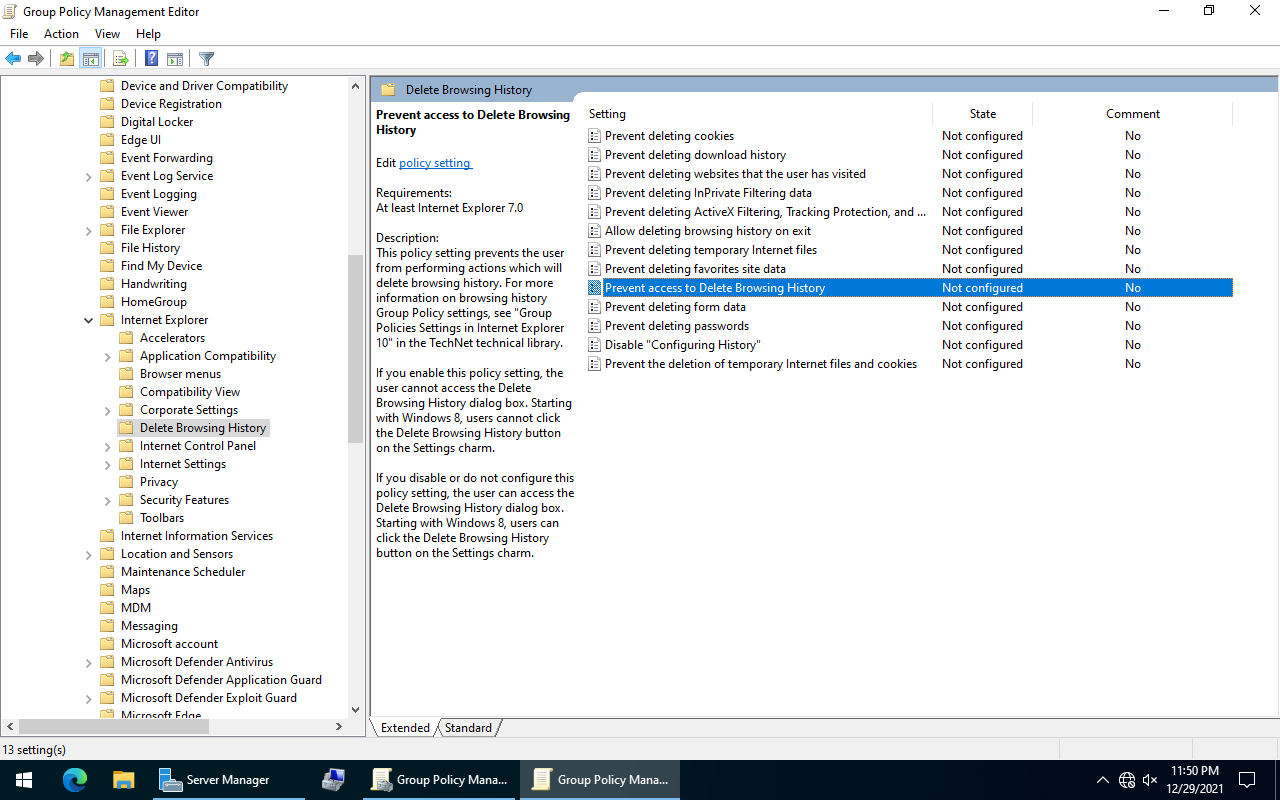Switch to the Standard tab
The height and width of the screenshot is (800, 1280).
pos(467,727)
